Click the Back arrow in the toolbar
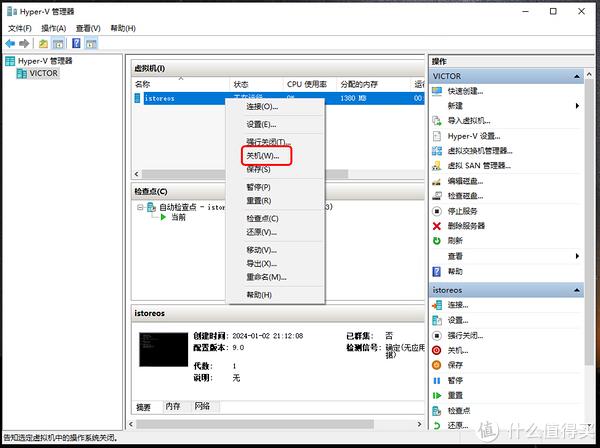The image size is (600, 448). click(10, 44)
